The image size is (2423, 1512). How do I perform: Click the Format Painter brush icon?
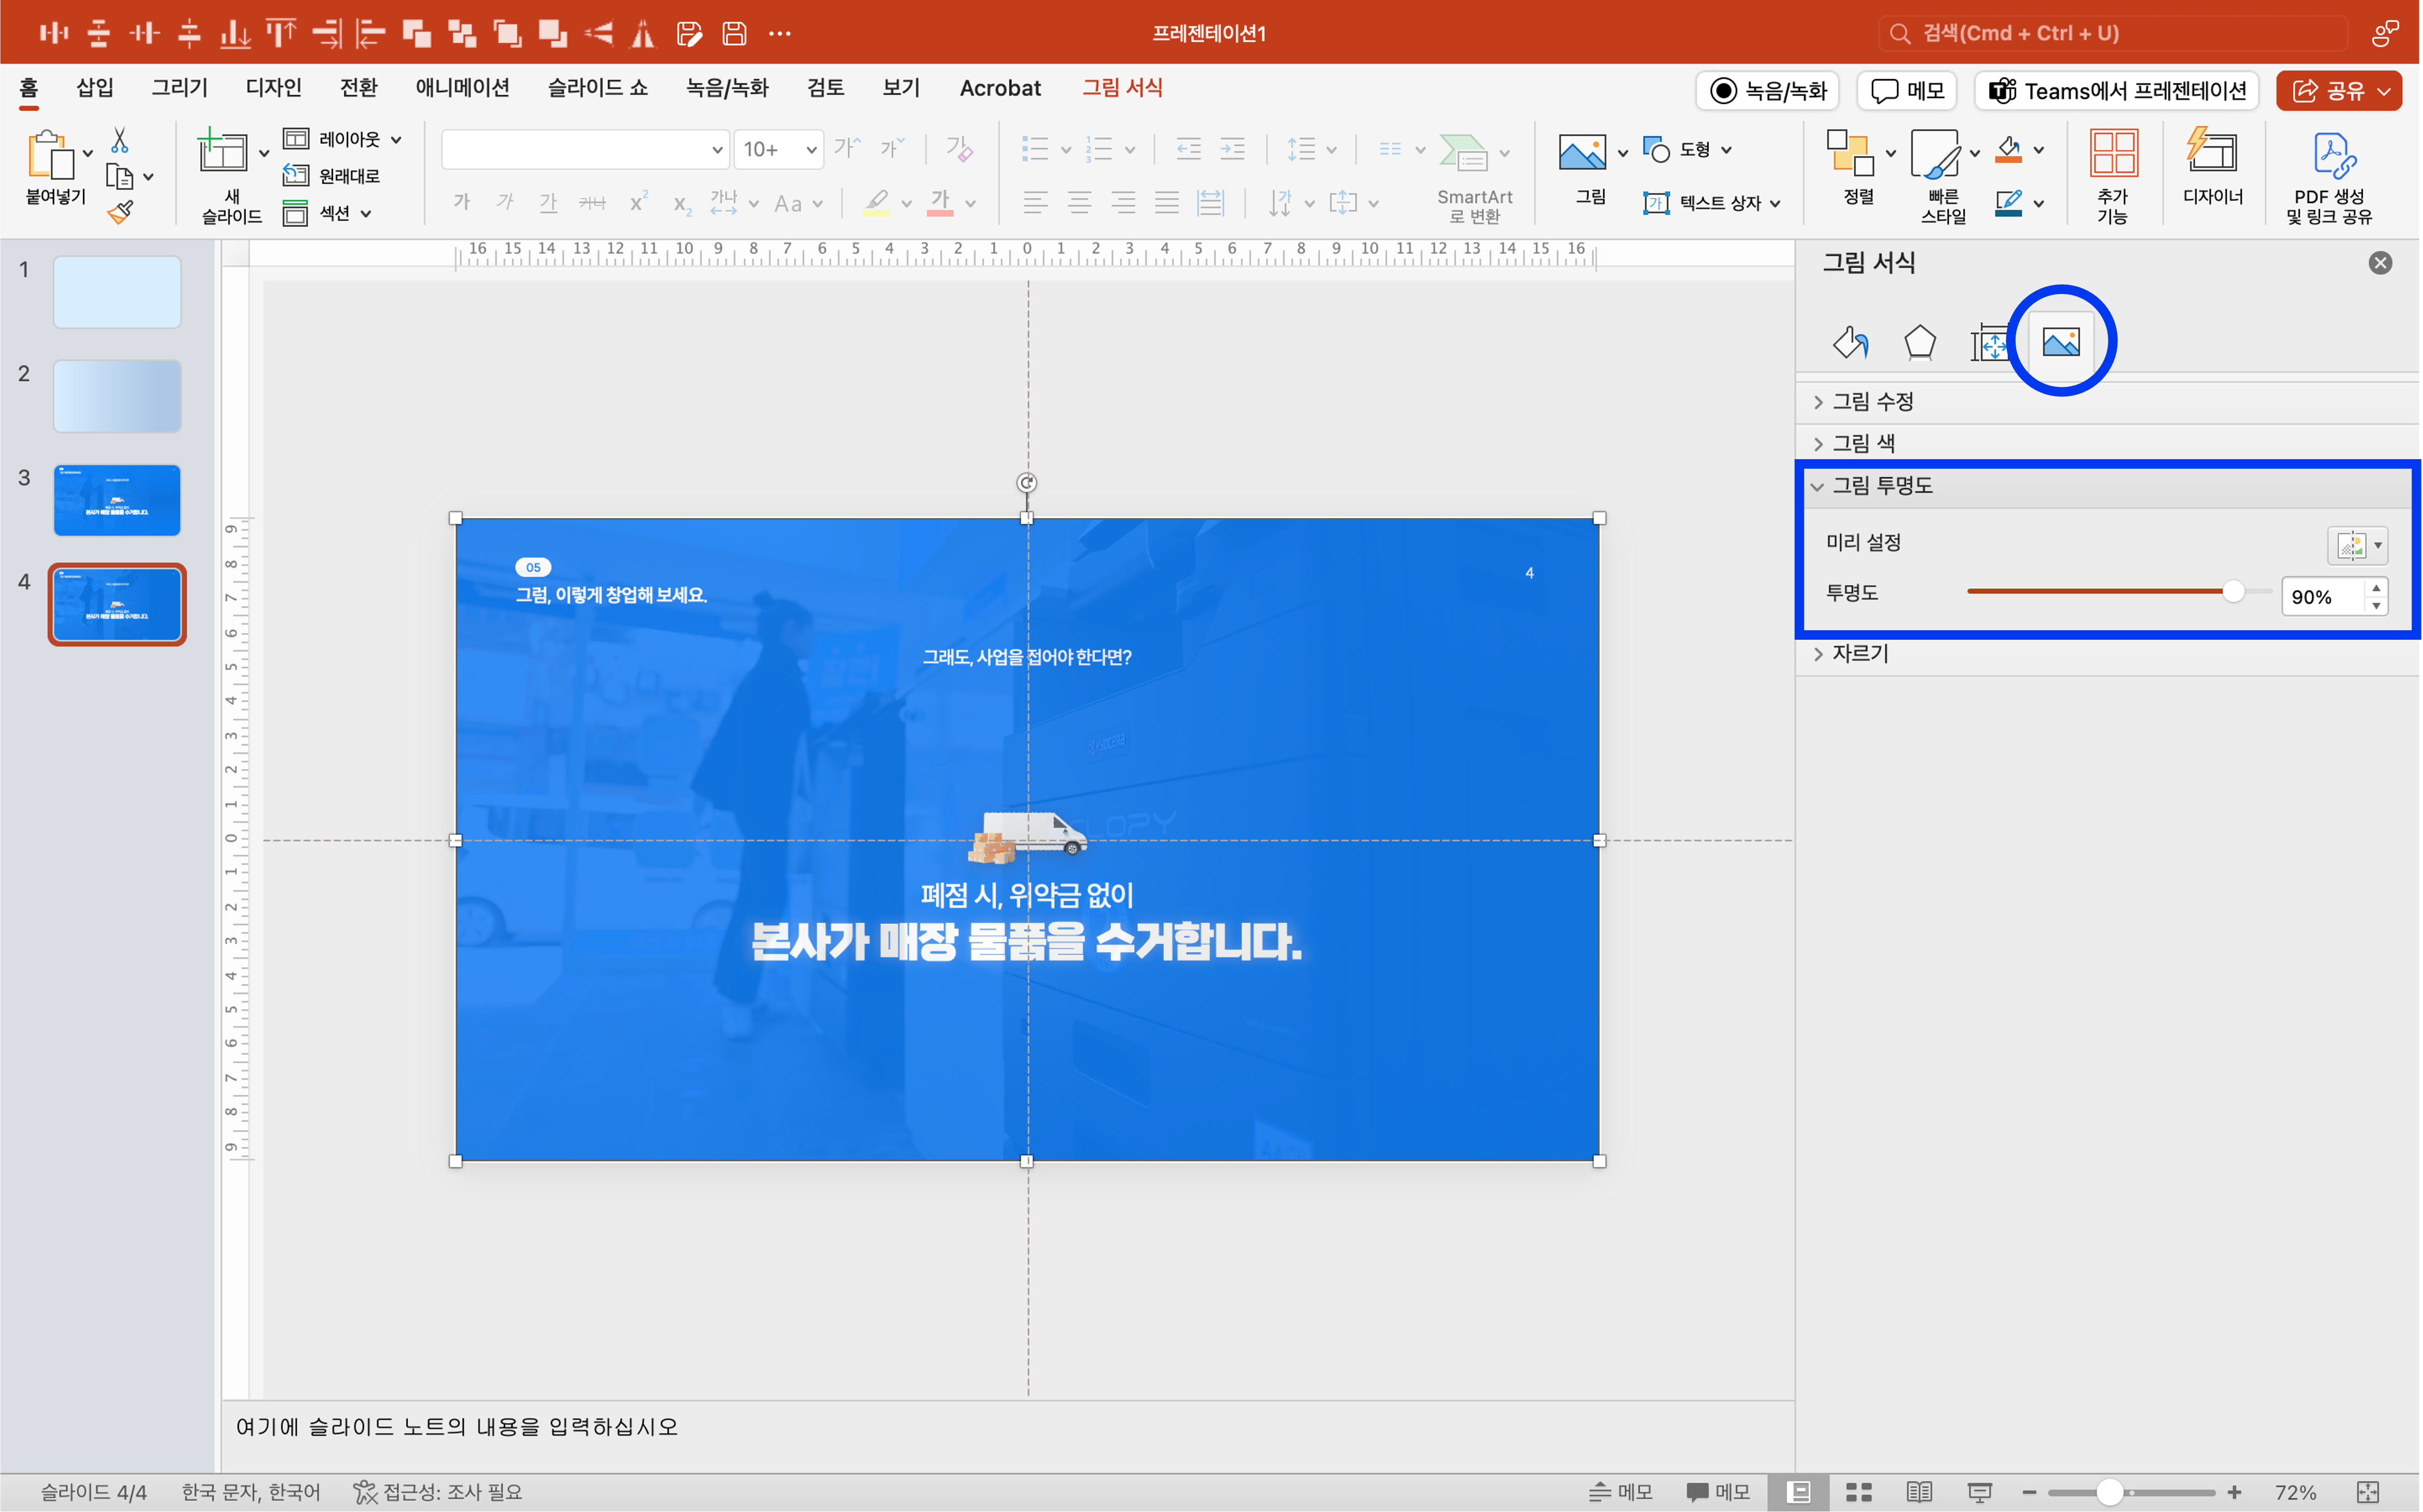tap(120, 212)
